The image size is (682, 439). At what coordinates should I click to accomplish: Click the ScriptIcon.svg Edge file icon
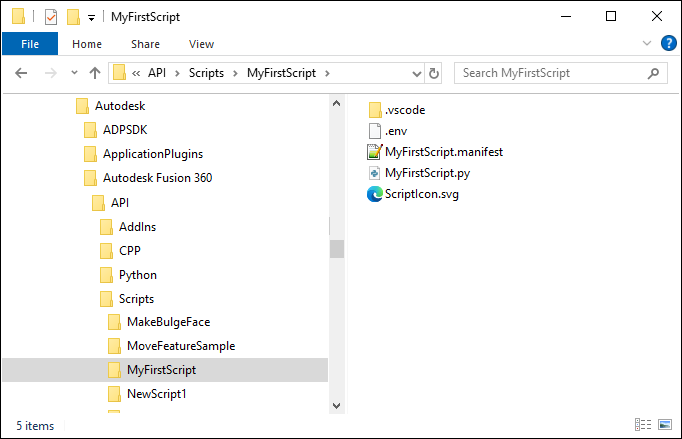pos(375,194)
